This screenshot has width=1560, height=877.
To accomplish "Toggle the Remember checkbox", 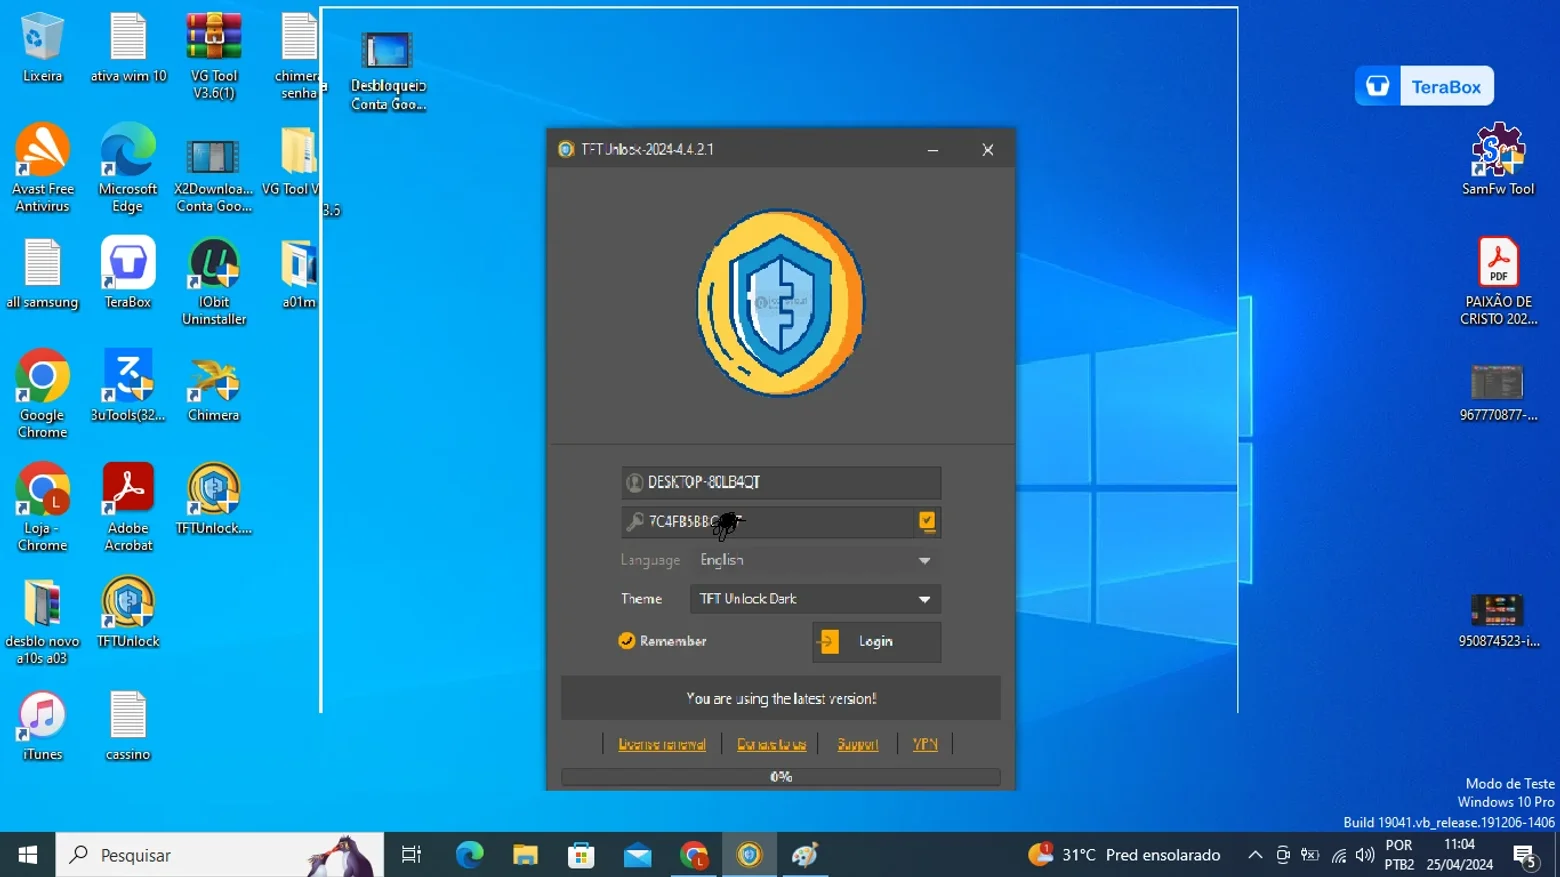I will tap(627, 641).
